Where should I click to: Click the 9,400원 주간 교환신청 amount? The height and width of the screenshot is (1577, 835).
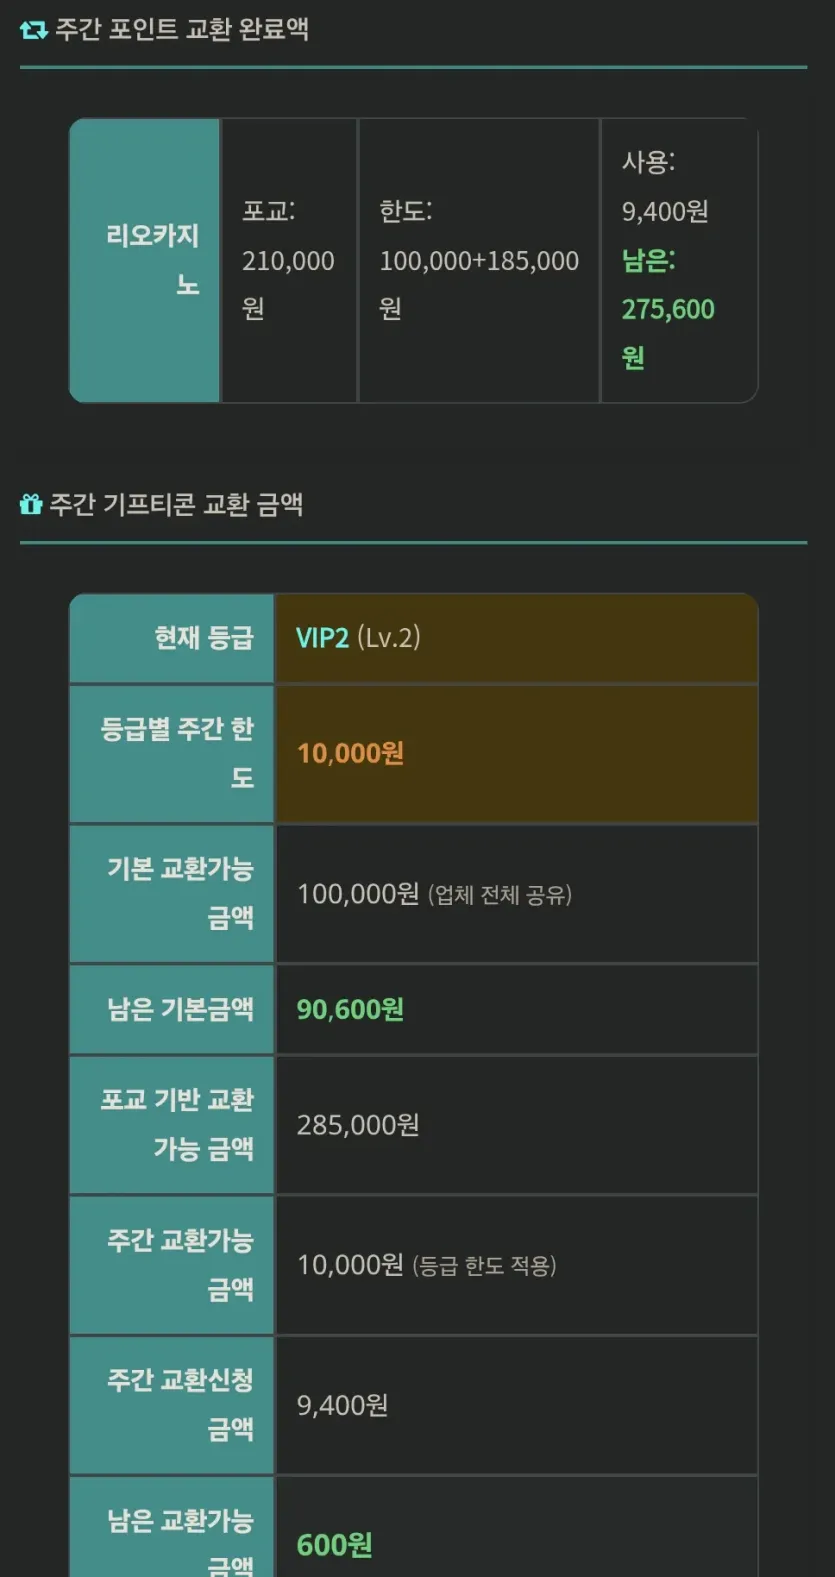(x=342, y=1405)
